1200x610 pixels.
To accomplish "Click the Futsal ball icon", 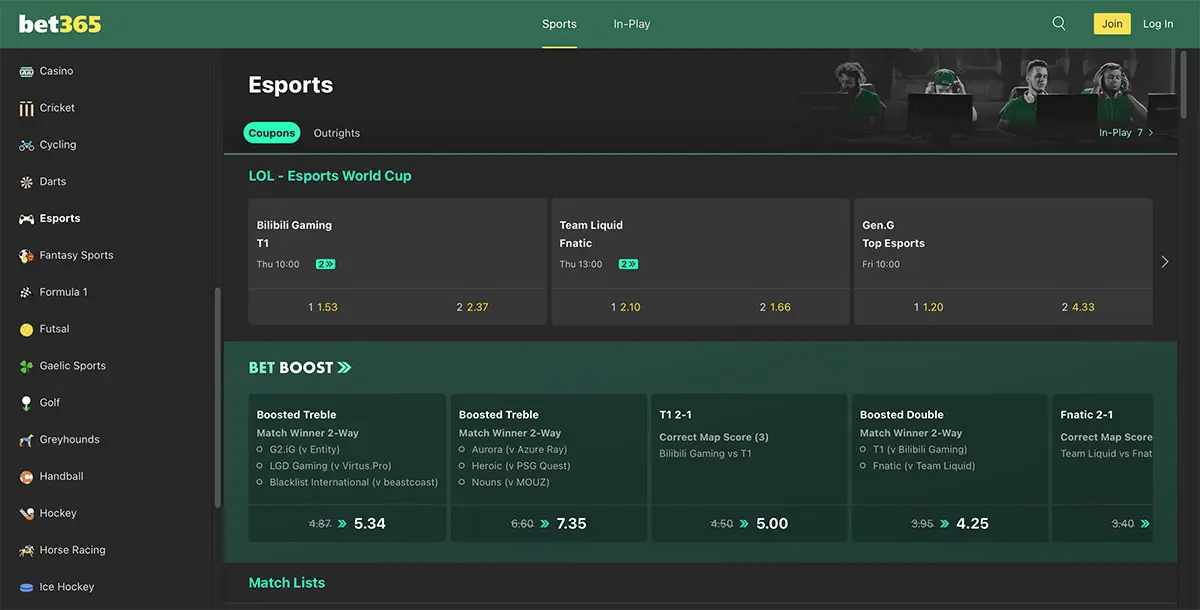I will point(27,329).
